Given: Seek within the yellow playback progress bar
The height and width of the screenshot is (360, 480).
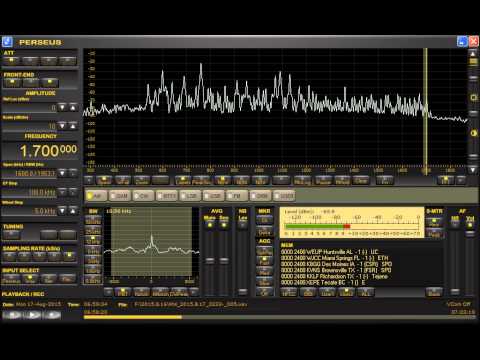Looking at the screenshot, I should pos(133,317).
